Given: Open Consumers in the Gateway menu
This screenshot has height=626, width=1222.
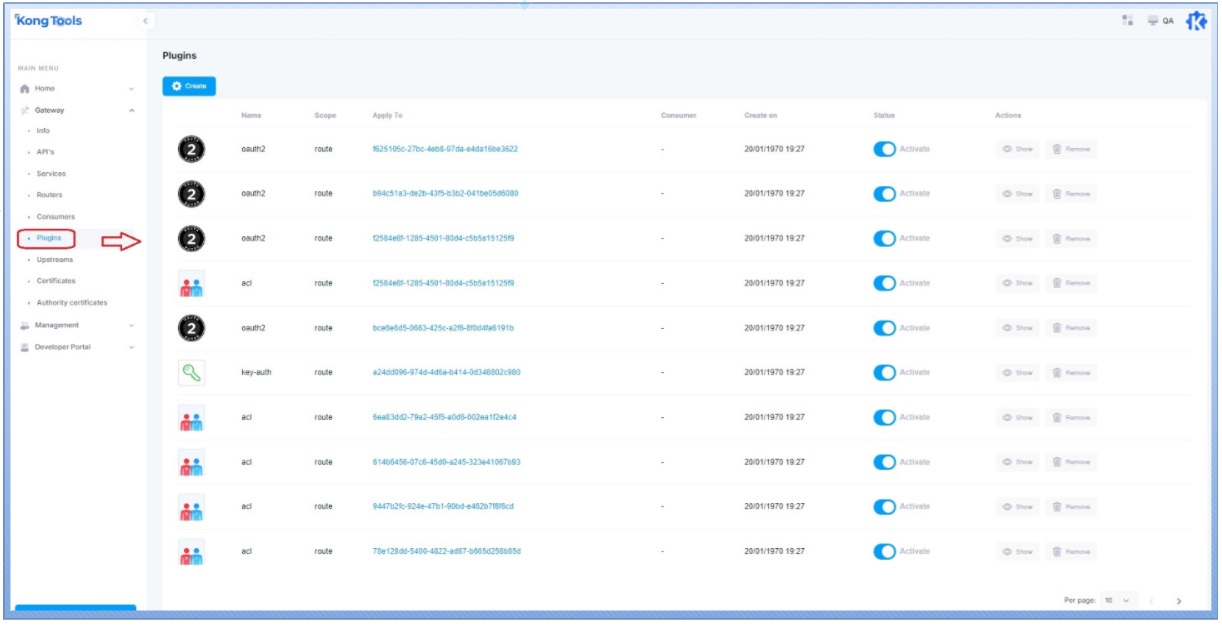Looking at the screenshot, I should 55,217.
